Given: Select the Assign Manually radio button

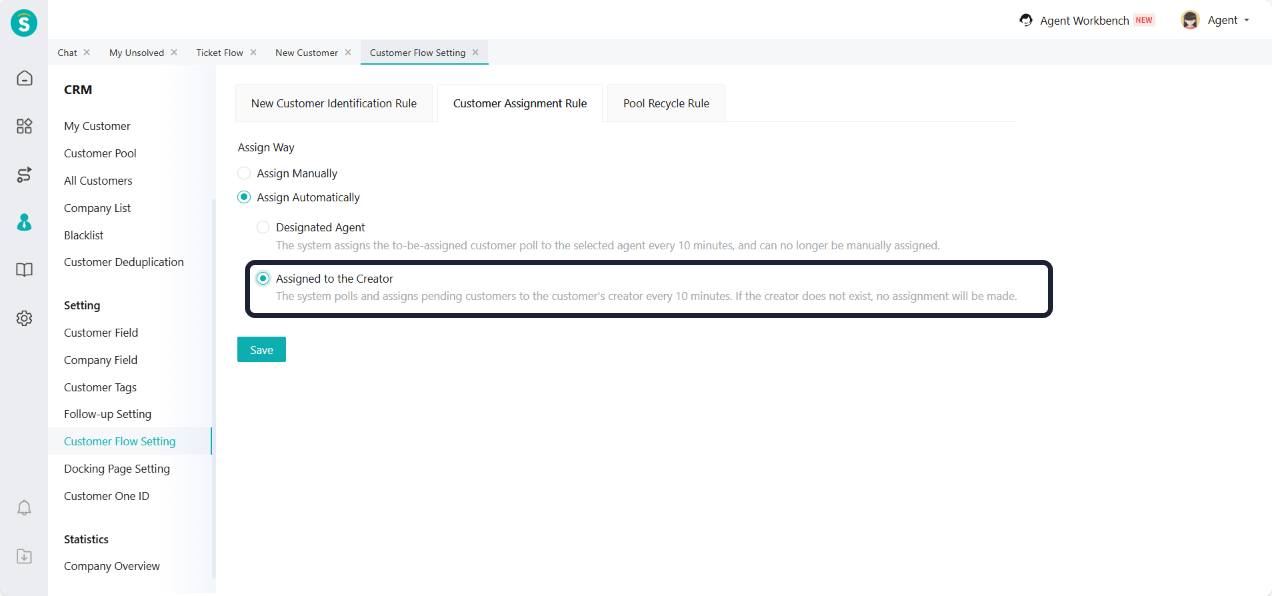Looking at the screenshot, I should tap(244, 173).
